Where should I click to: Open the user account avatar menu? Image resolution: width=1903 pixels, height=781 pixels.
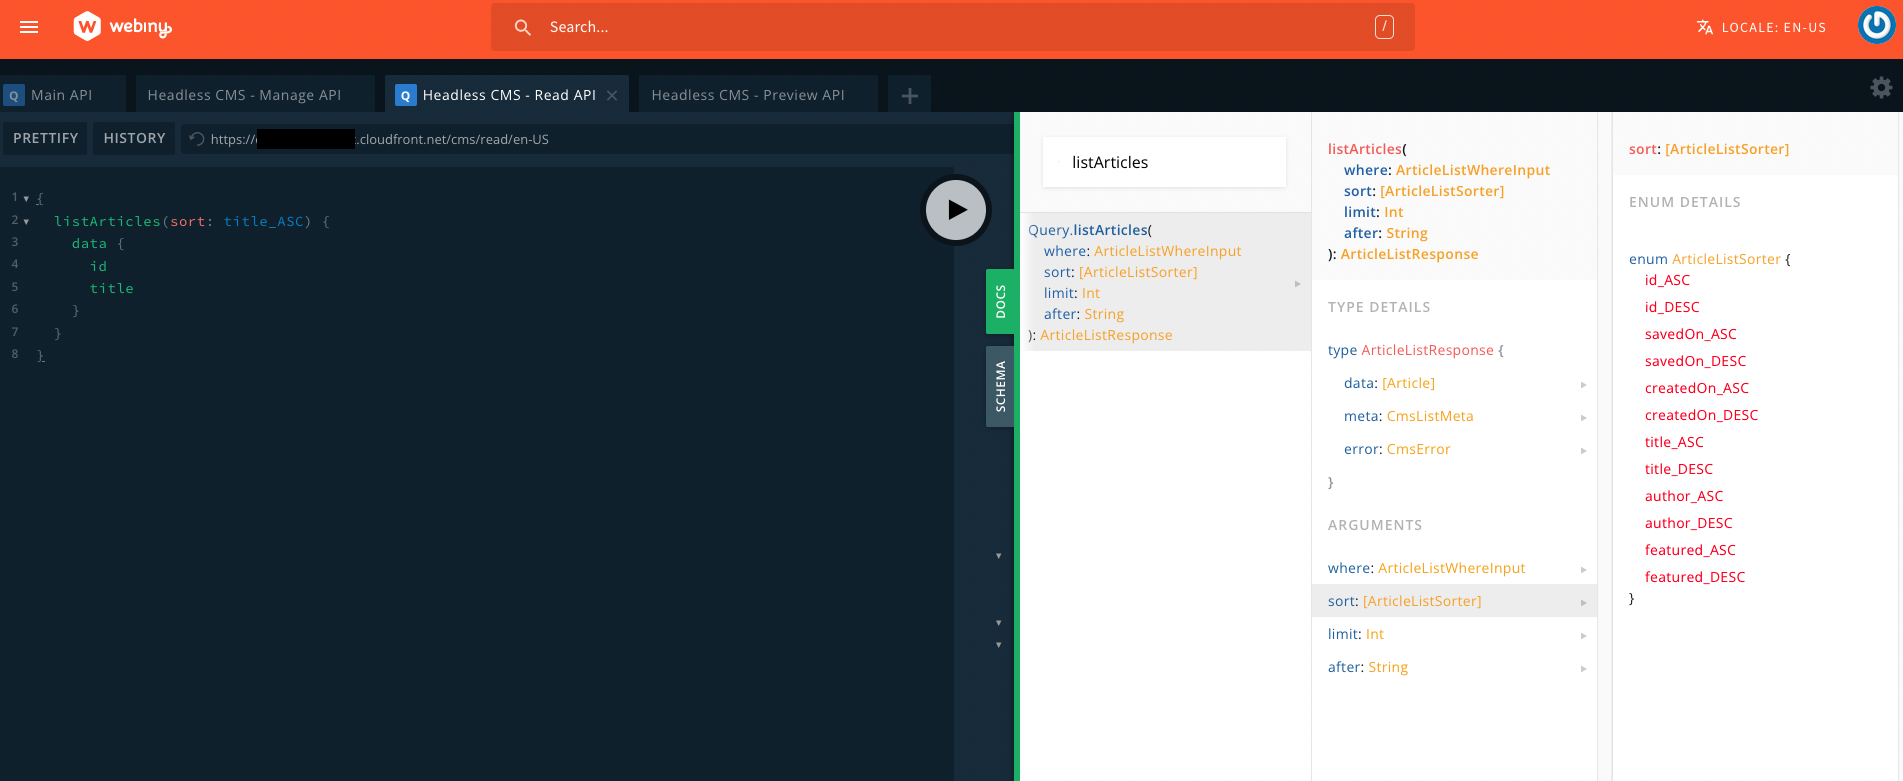point(1876,26)
